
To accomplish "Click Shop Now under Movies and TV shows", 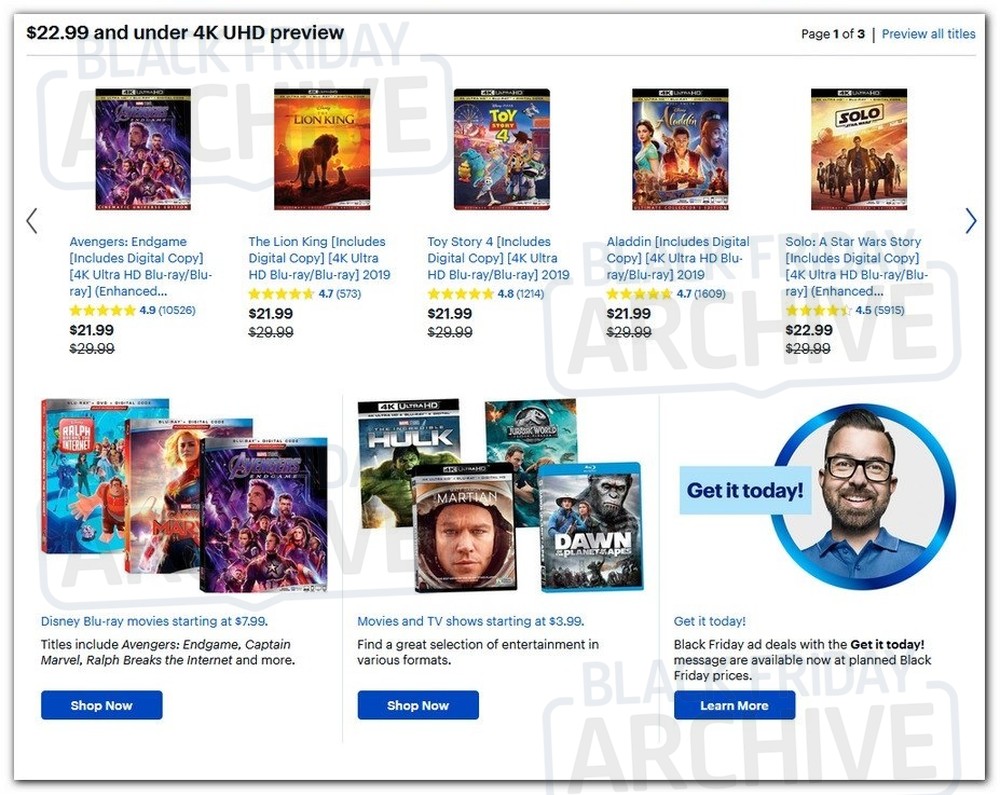I will (418, 705).
